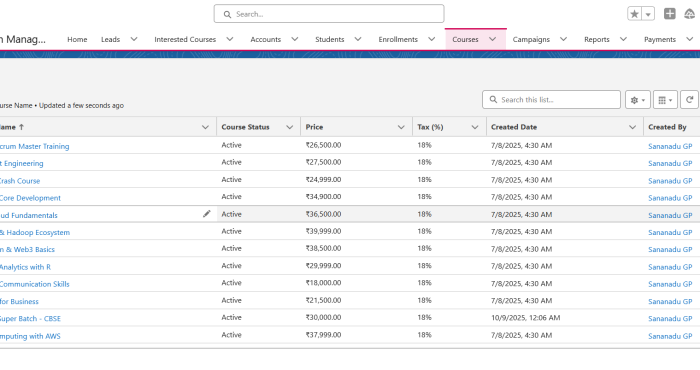The height and width of the screenshot is (370, 700).
Task: Open the Core Development course
Action: tap(30, 198)
